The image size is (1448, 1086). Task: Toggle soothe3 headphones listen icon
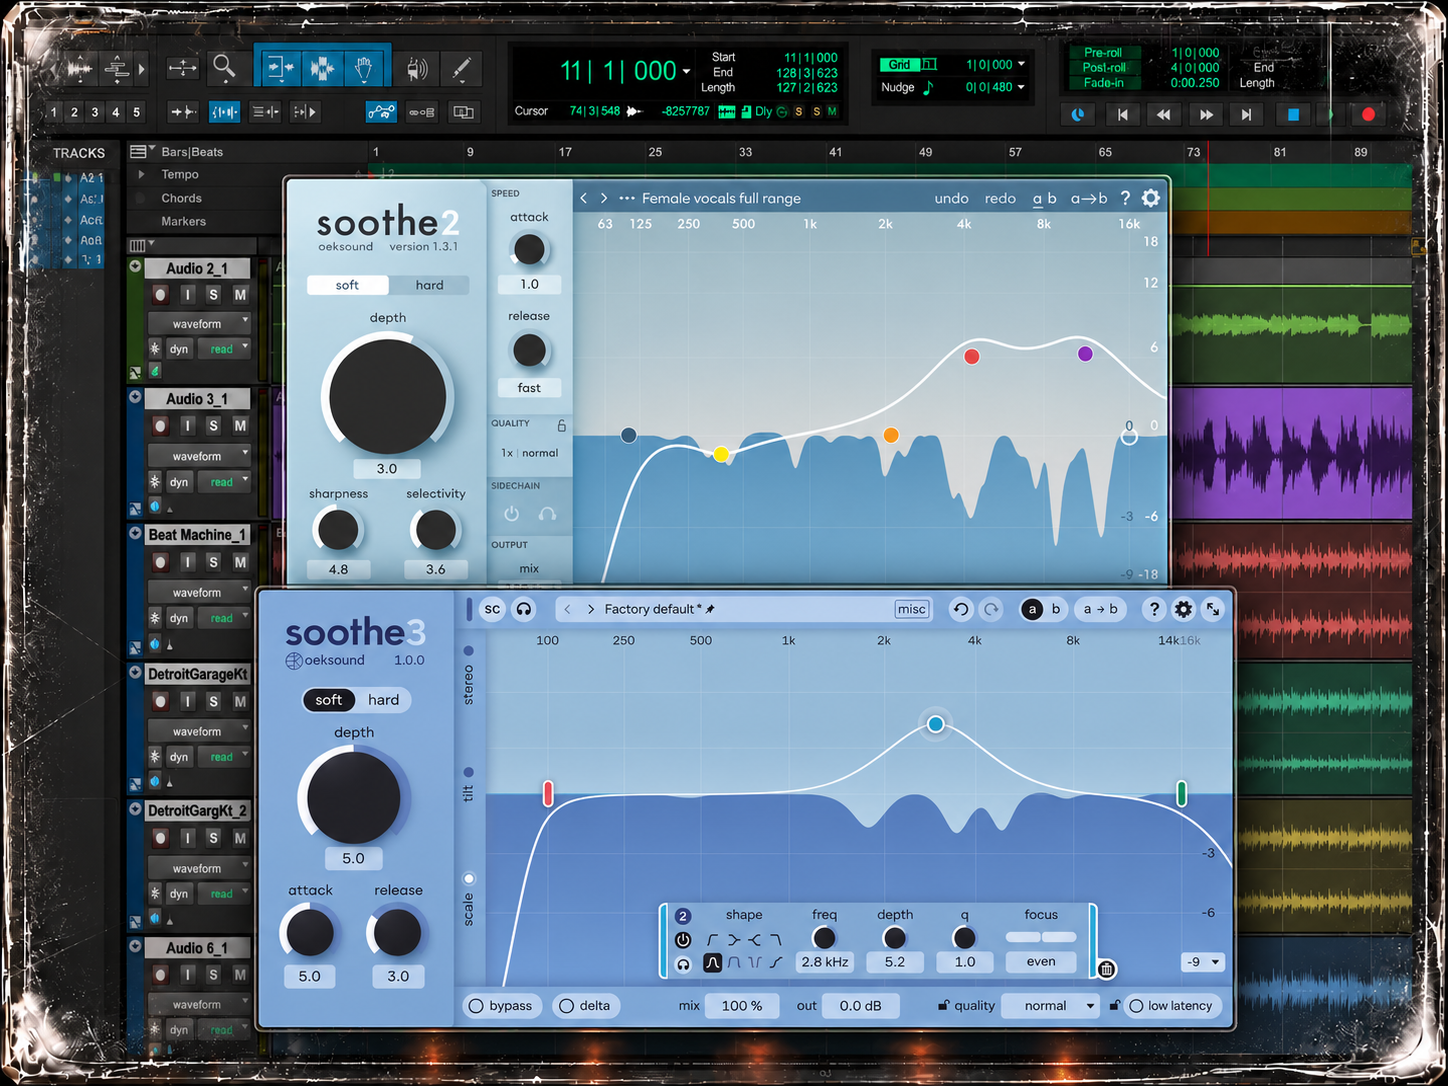523,608
